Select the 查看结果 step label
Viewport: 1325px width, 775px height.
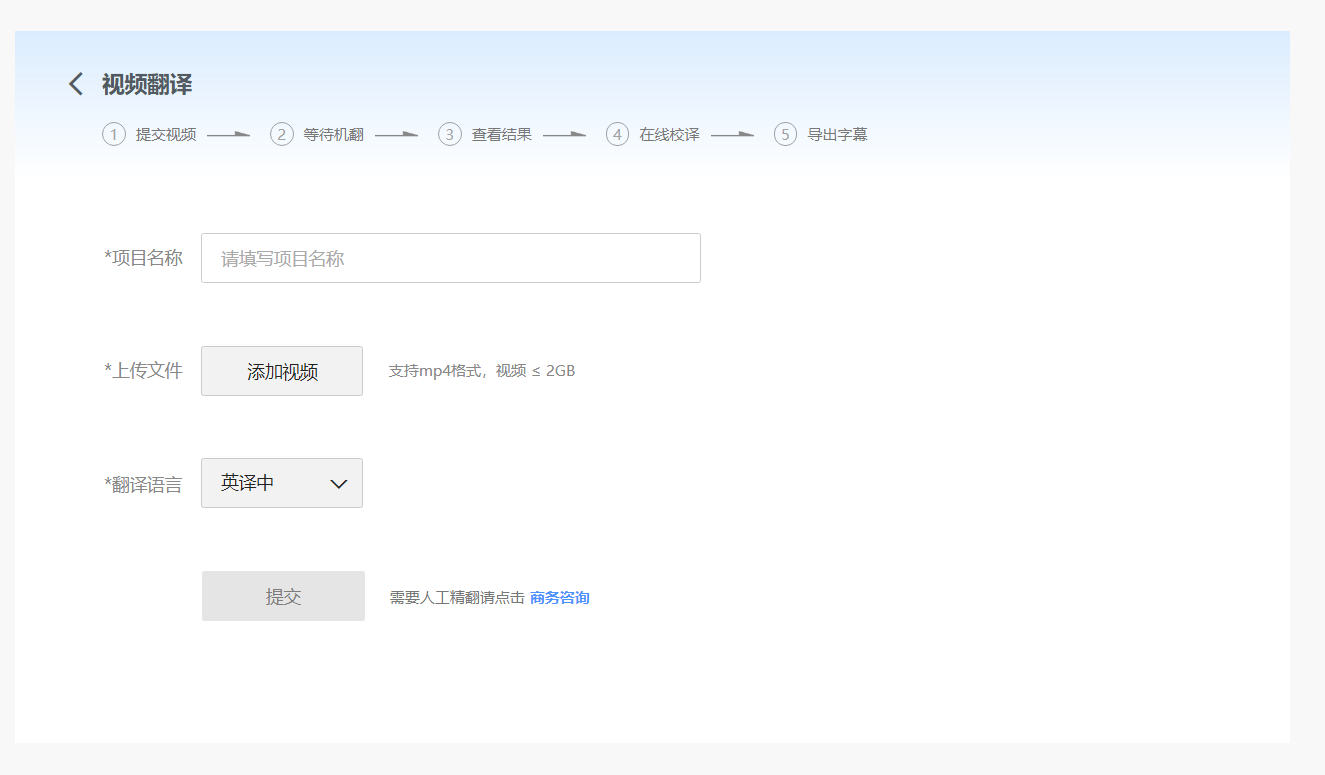tap(502, 135)
